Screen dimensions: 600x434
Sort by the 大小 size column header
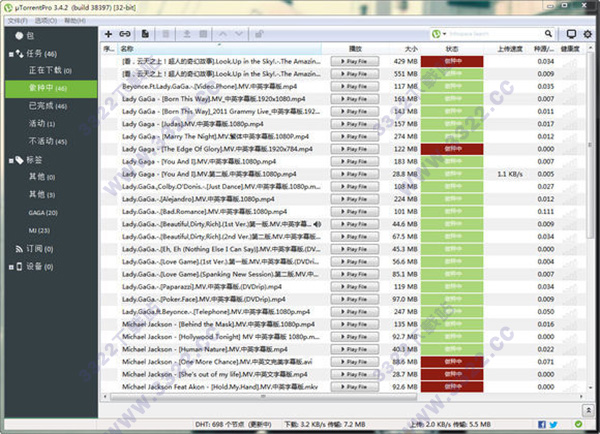(x=401, y=49)
